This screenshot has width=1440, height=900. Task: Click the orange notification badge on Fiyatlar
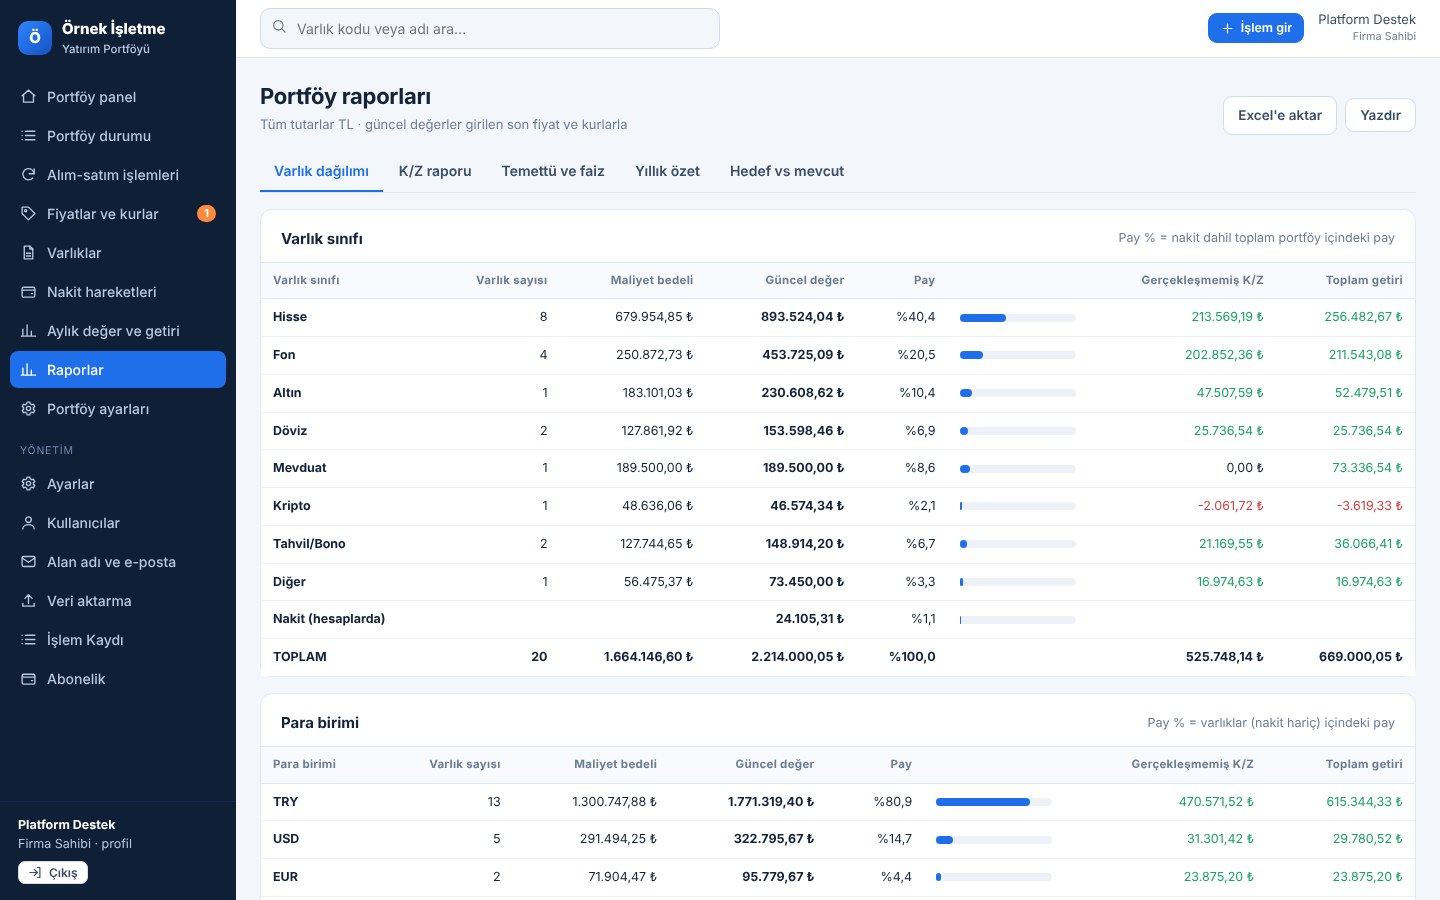206,213
